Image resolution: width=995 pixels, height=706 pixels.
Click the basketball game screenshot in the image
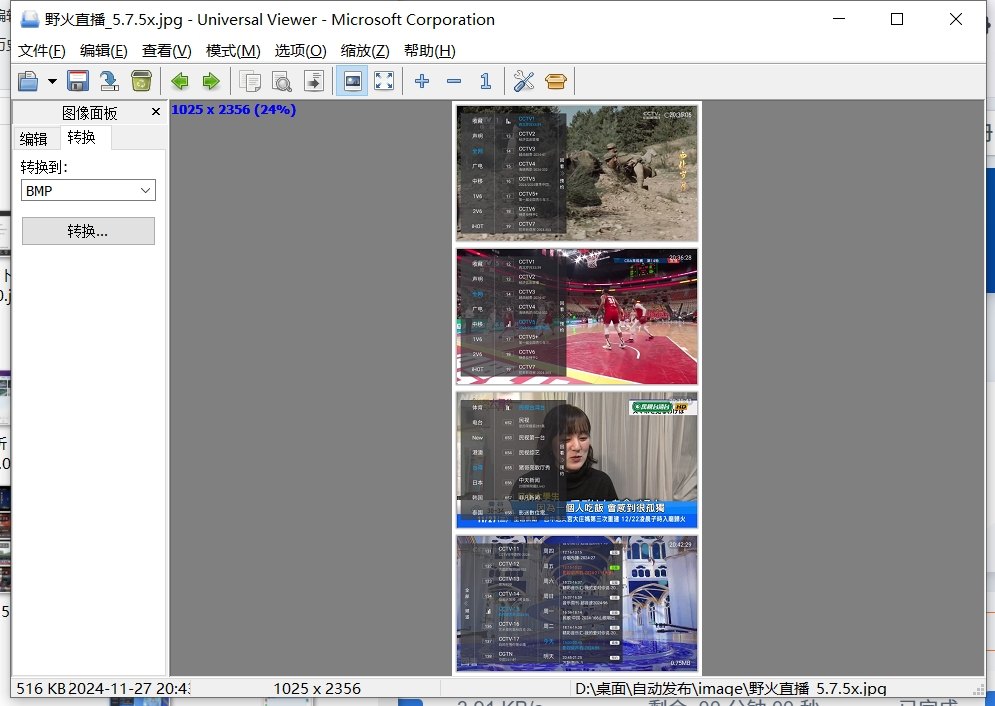pos(577,317)
